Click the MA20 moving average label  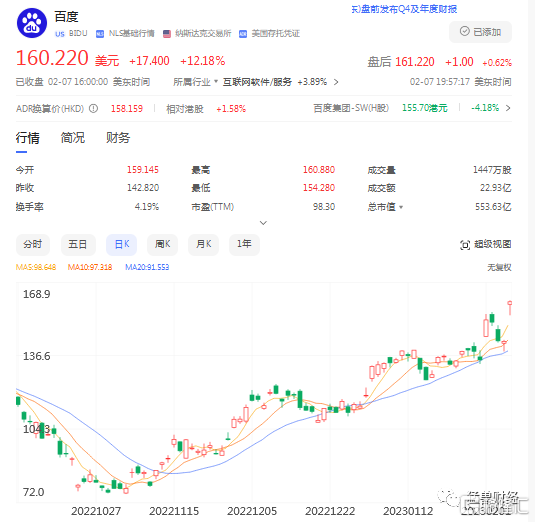[x=147, y=267]
